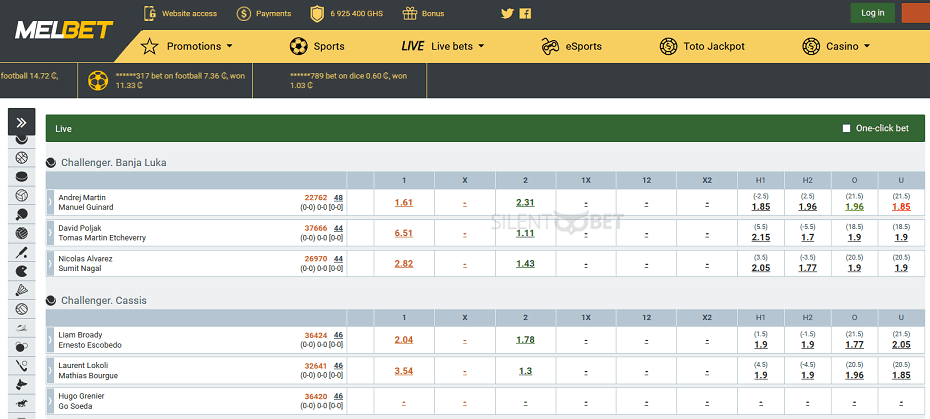Select odds 6.51 for David Poljak

403,233
